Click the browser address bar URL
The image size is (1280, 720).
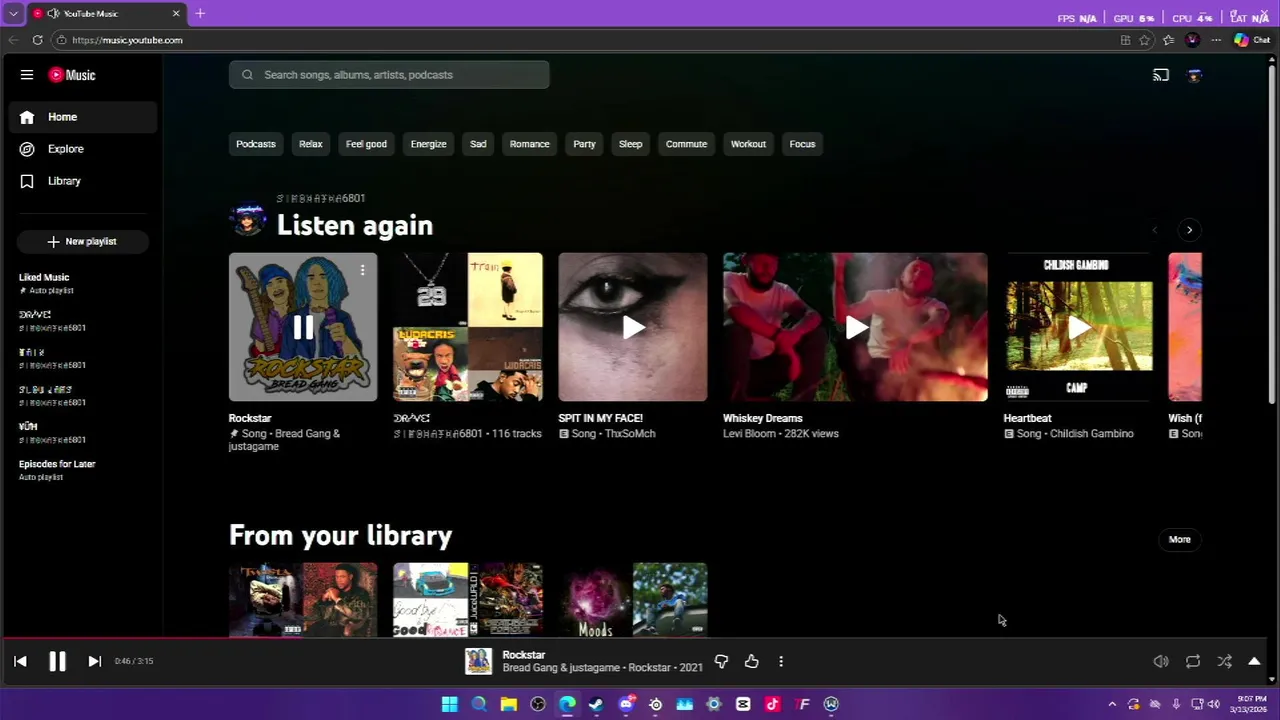127,40
